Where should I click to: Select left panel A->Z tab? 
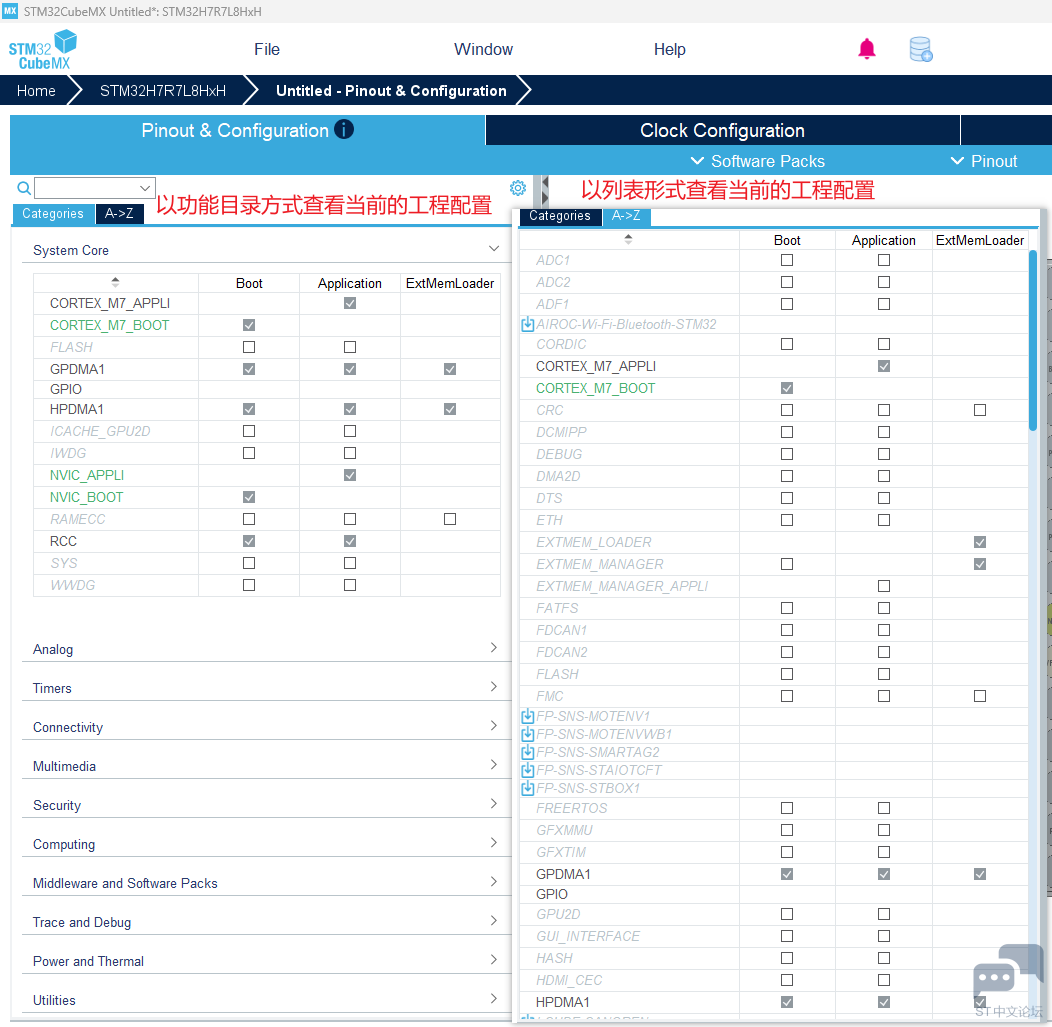click(x=119, y=213)
